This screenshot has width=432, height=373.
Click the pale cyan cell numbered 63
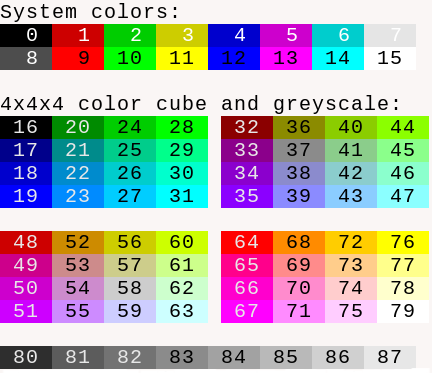point(182,311)
